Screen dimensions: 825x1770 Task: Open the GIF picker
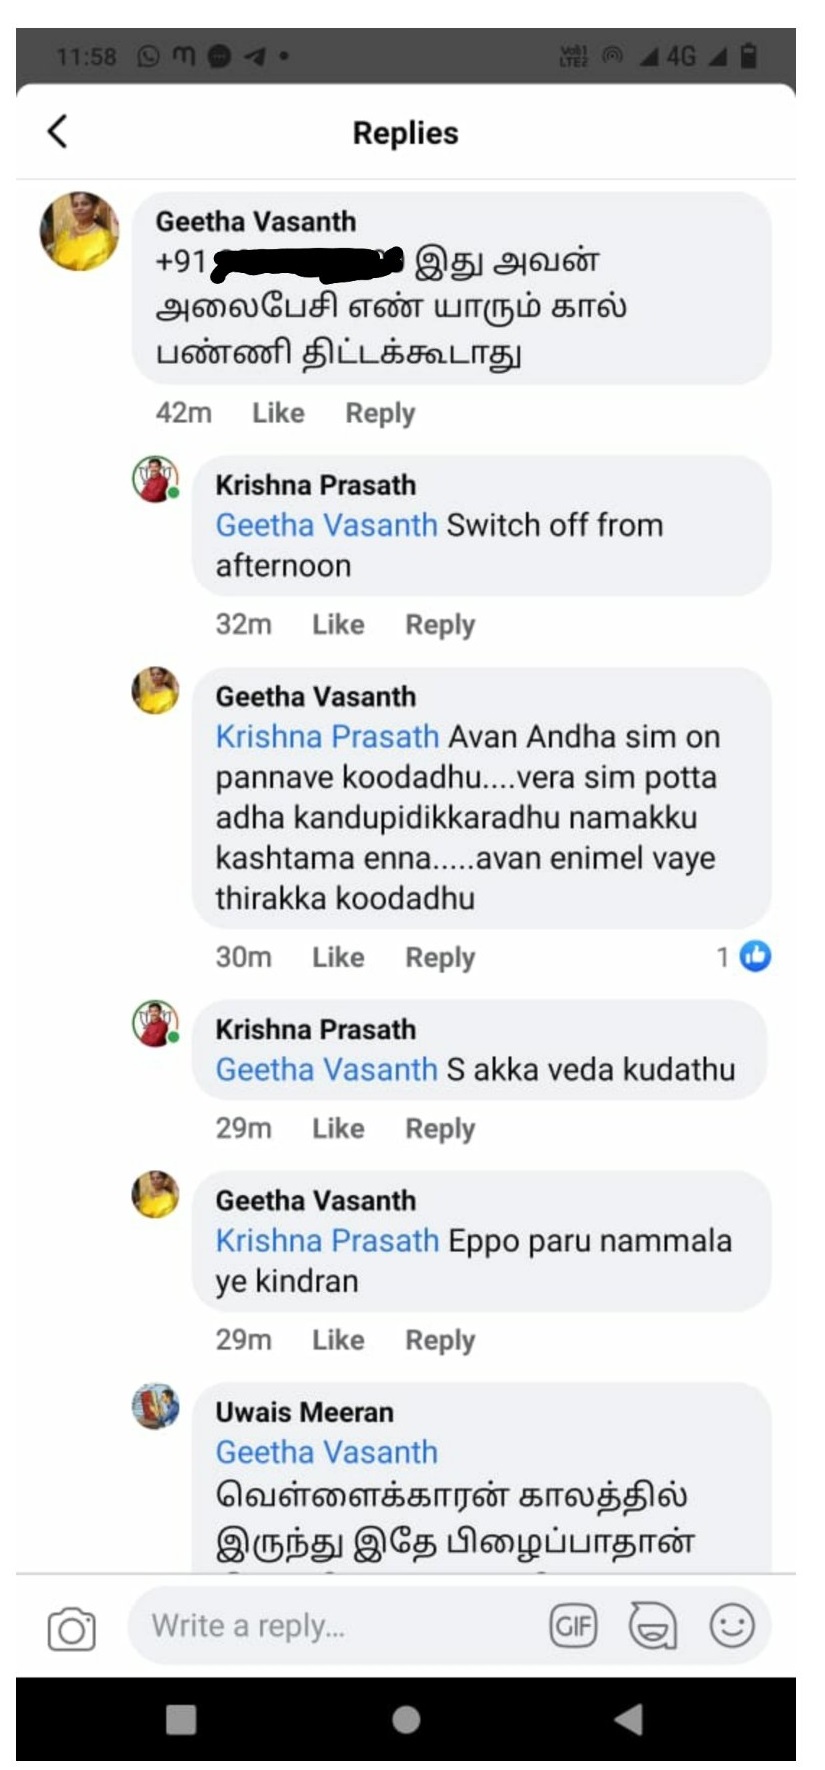pyautogui.click(x=573, y=1626)
